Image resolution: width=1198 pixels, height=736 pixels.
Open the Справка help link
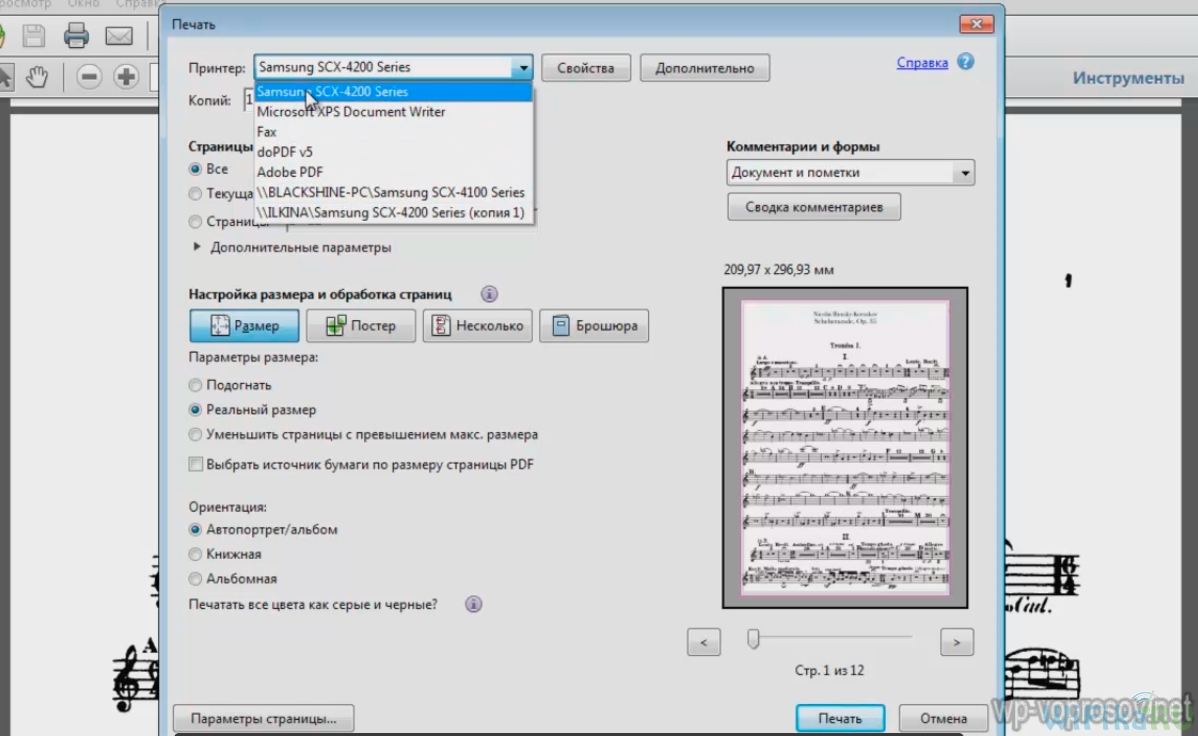pos(922,62)
